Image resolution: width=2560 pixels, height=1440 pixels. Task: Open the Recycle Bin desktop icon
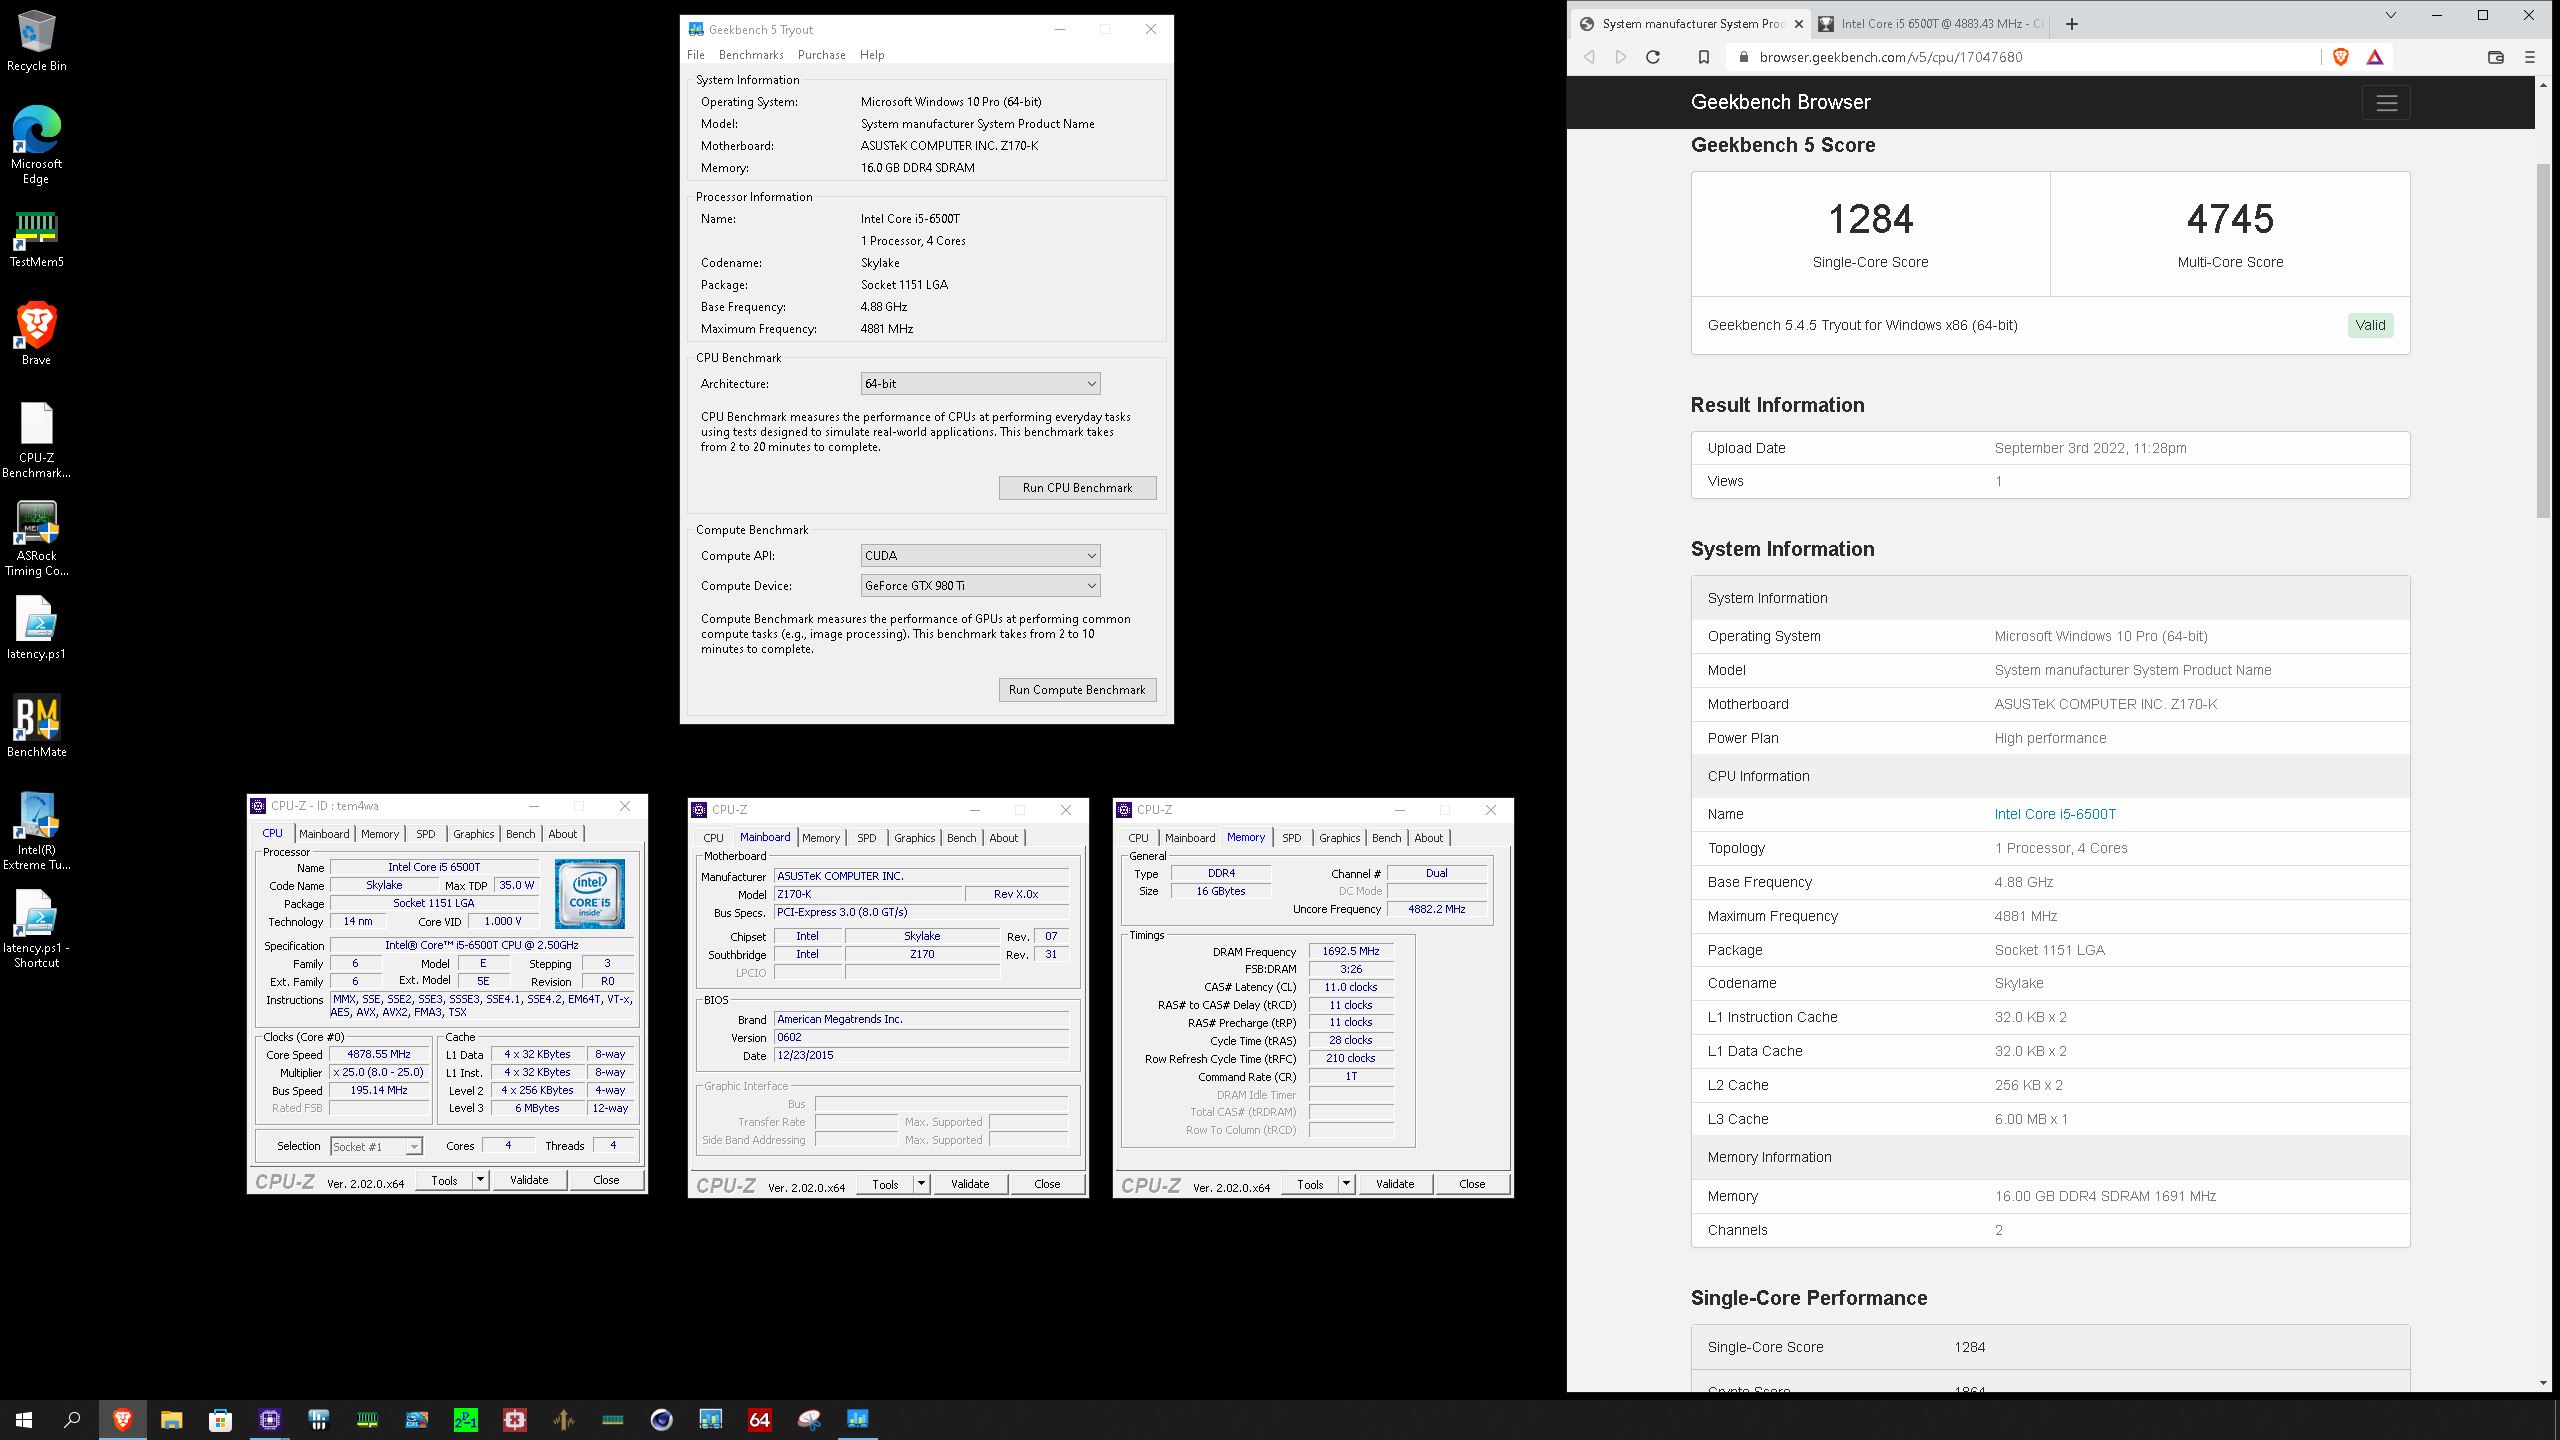click(37, 42)
